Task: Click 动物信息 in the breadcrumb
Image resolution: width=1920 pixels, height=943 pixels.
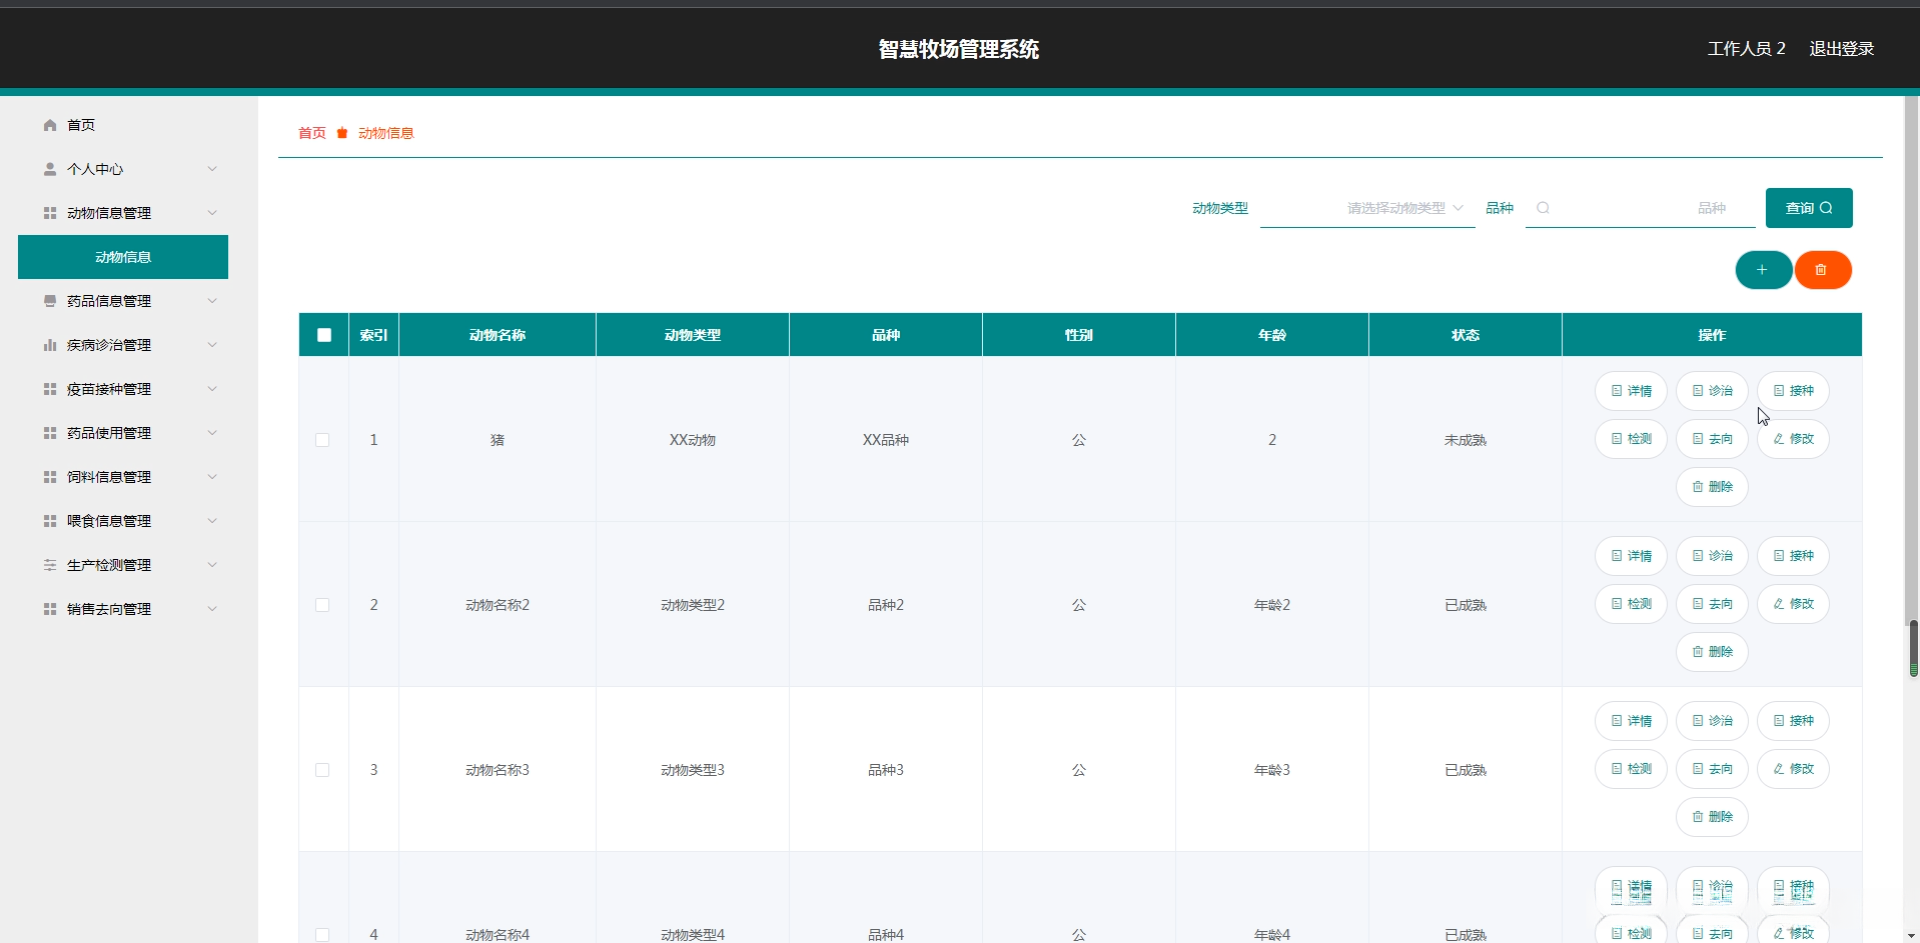Action: coord(386,133)
